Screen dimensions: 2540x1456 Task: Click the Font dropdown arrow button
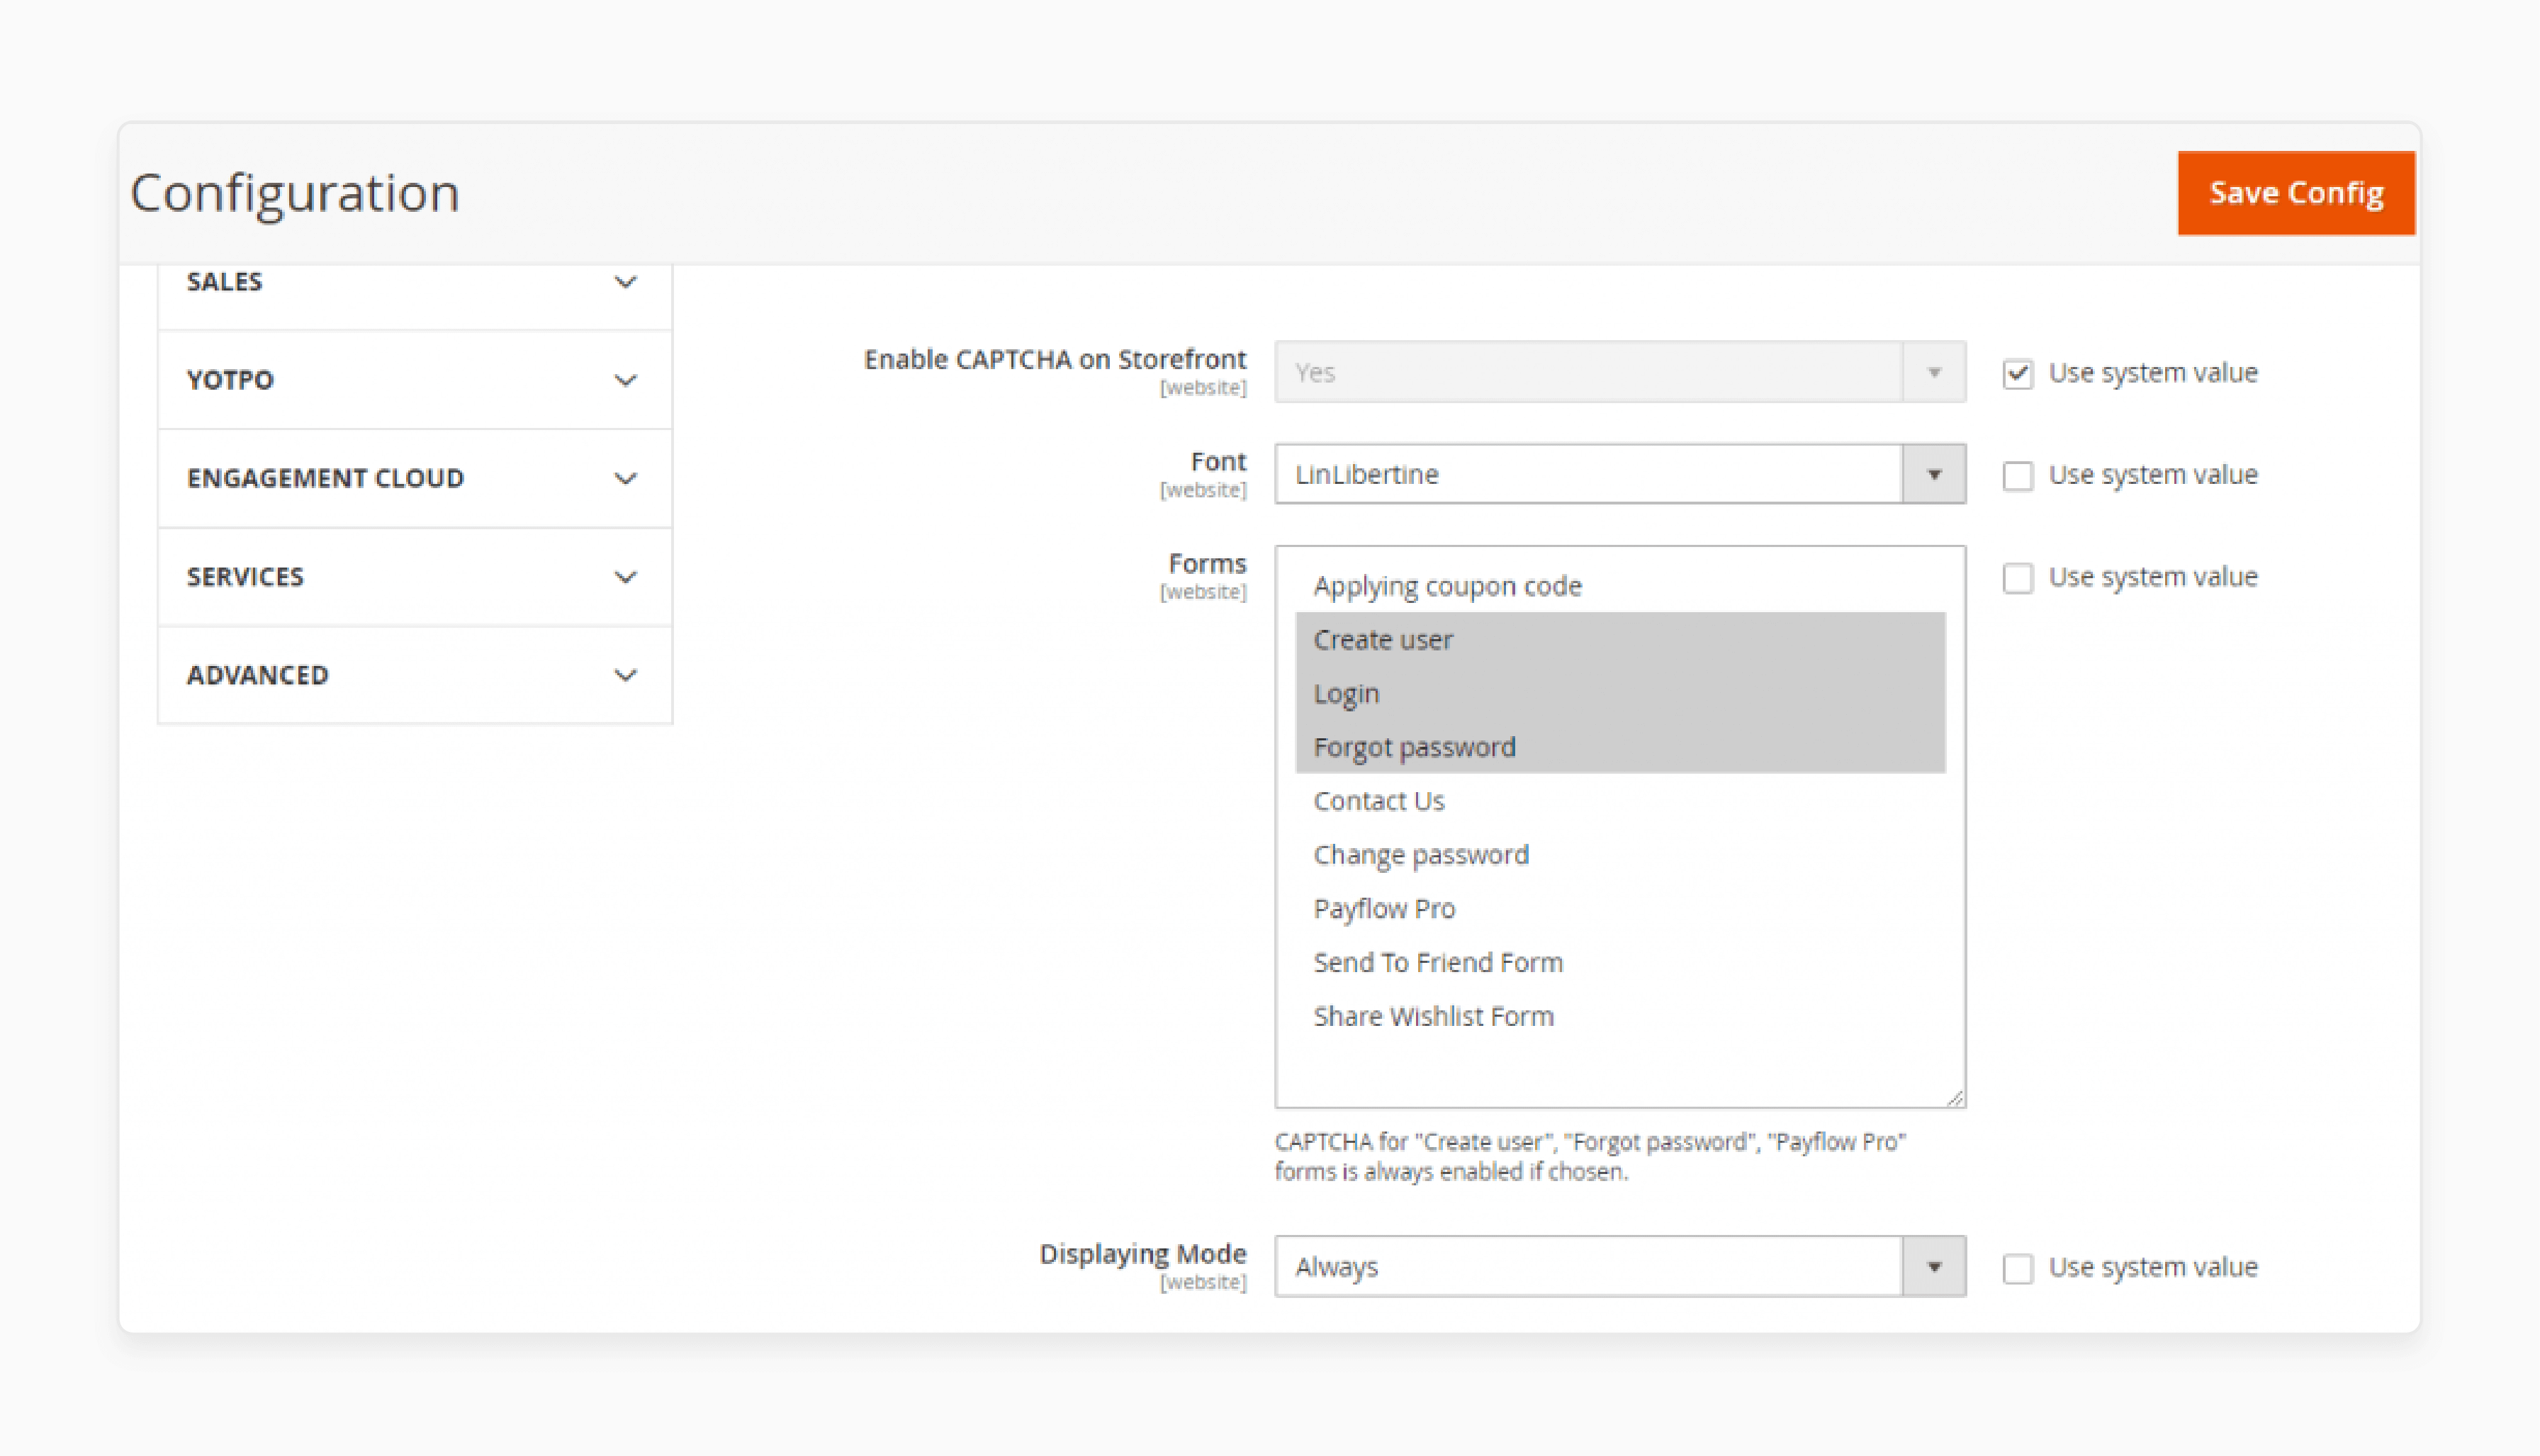tap(1934, 474)
